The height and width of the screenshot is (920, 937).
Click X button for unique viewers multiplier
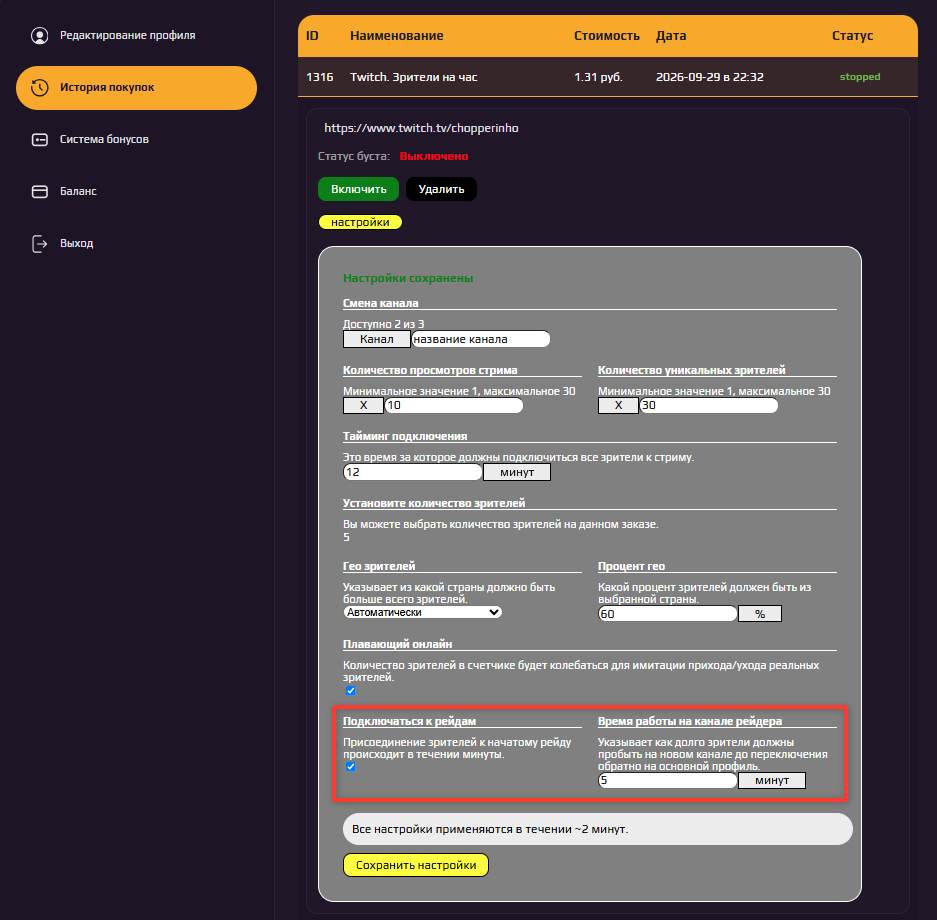click(618, 406)
